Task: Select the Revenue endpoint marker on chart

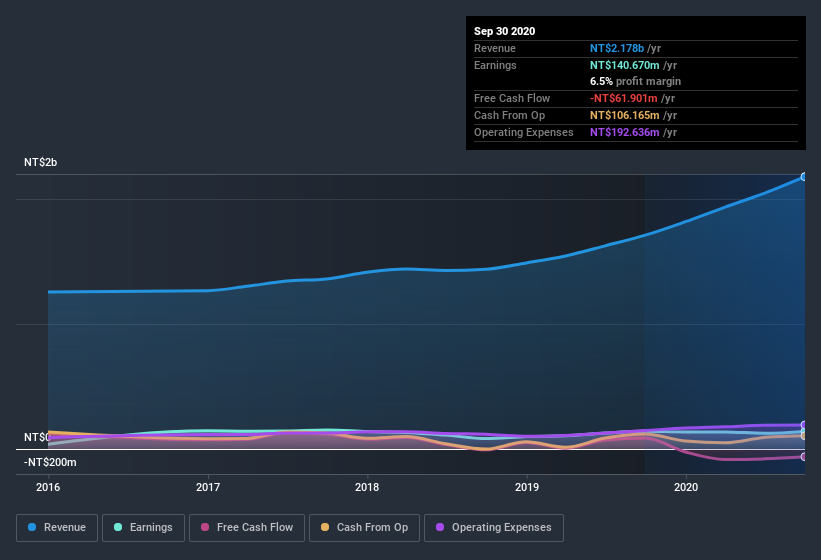Action: pos(804,177)
